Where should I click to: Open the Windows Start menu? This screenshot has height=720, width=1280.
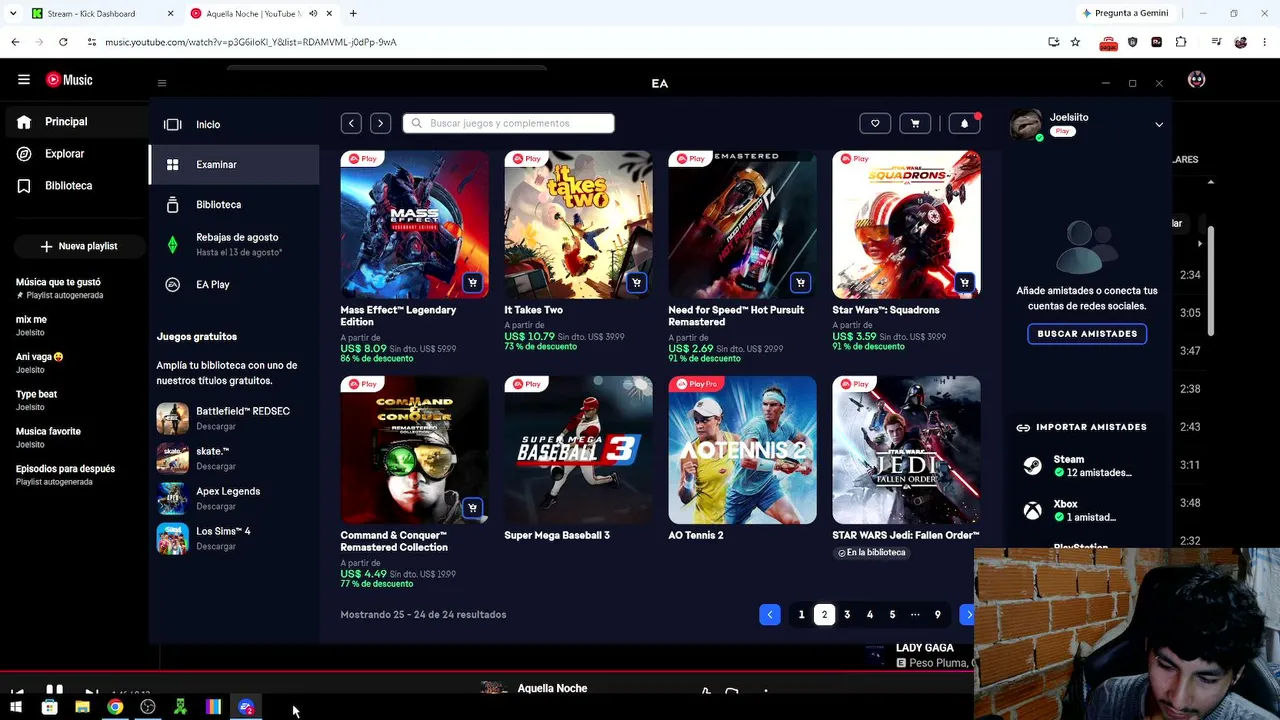pyautogui.click(x=16, y=708)
